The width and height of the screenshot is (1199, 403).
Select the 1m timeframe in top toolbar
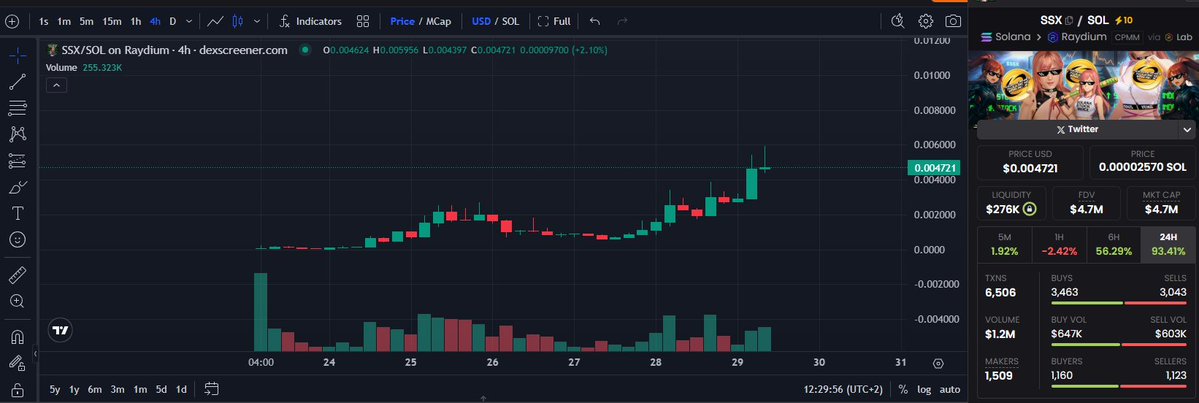tap(64, 21)
